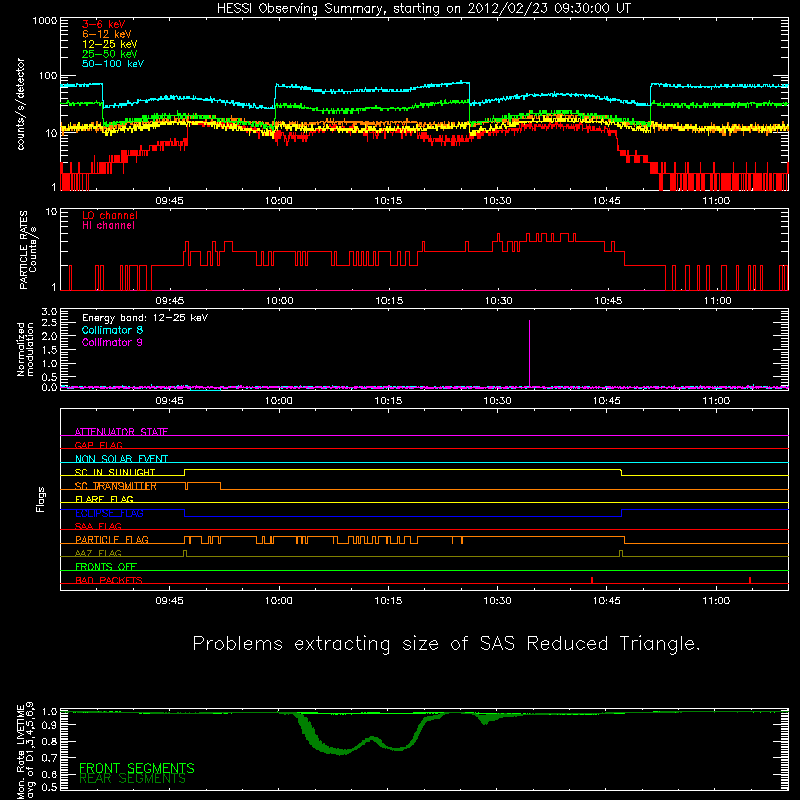Click the 10:30 time label under the count-rate panel
This screenshot has width=800, height=800.
[x=497, y=201]
